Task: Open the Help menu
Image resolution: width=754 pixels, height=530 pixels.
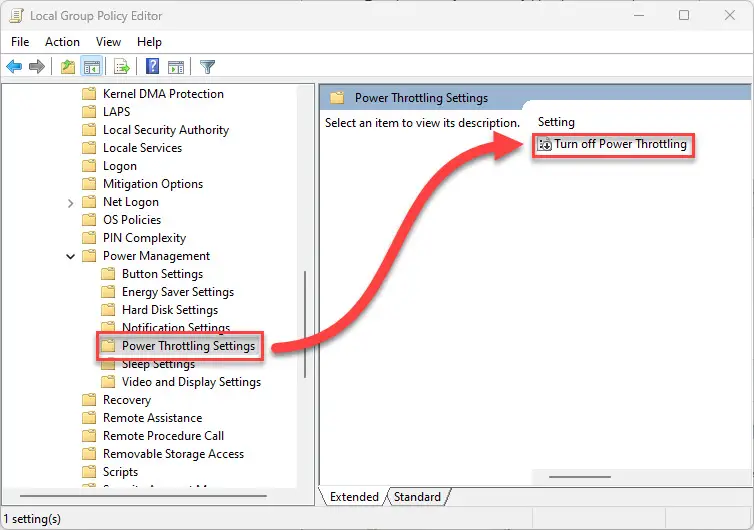Action: (149, 42)
